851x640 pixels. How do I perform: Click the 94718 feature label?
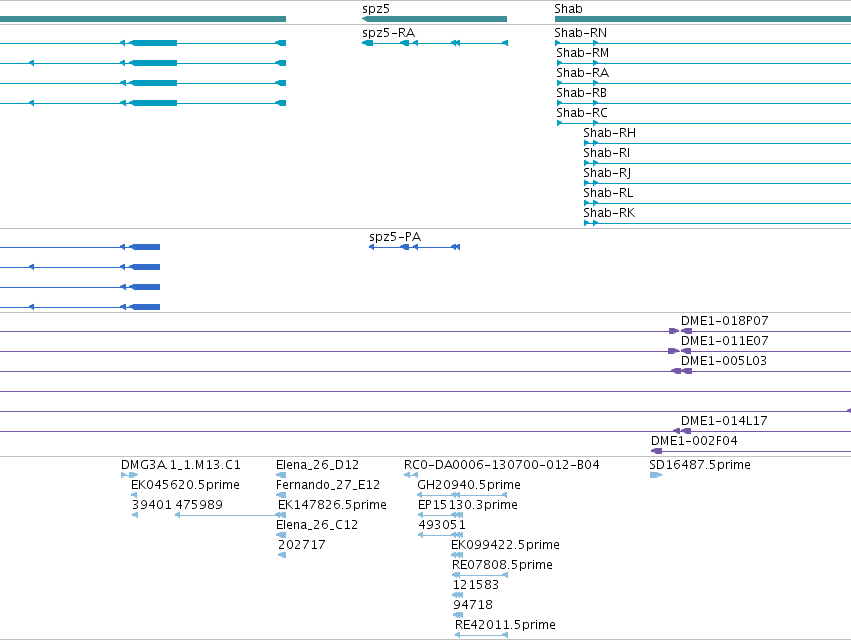tap(473, 605)
